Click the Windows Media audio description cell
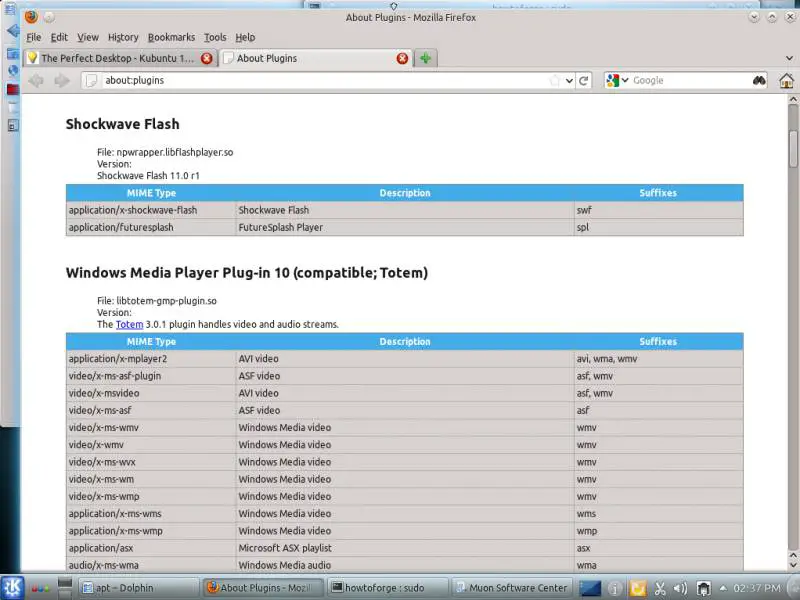Image resolution: width=800 pixels, height=600 pixels. (405, 565)
